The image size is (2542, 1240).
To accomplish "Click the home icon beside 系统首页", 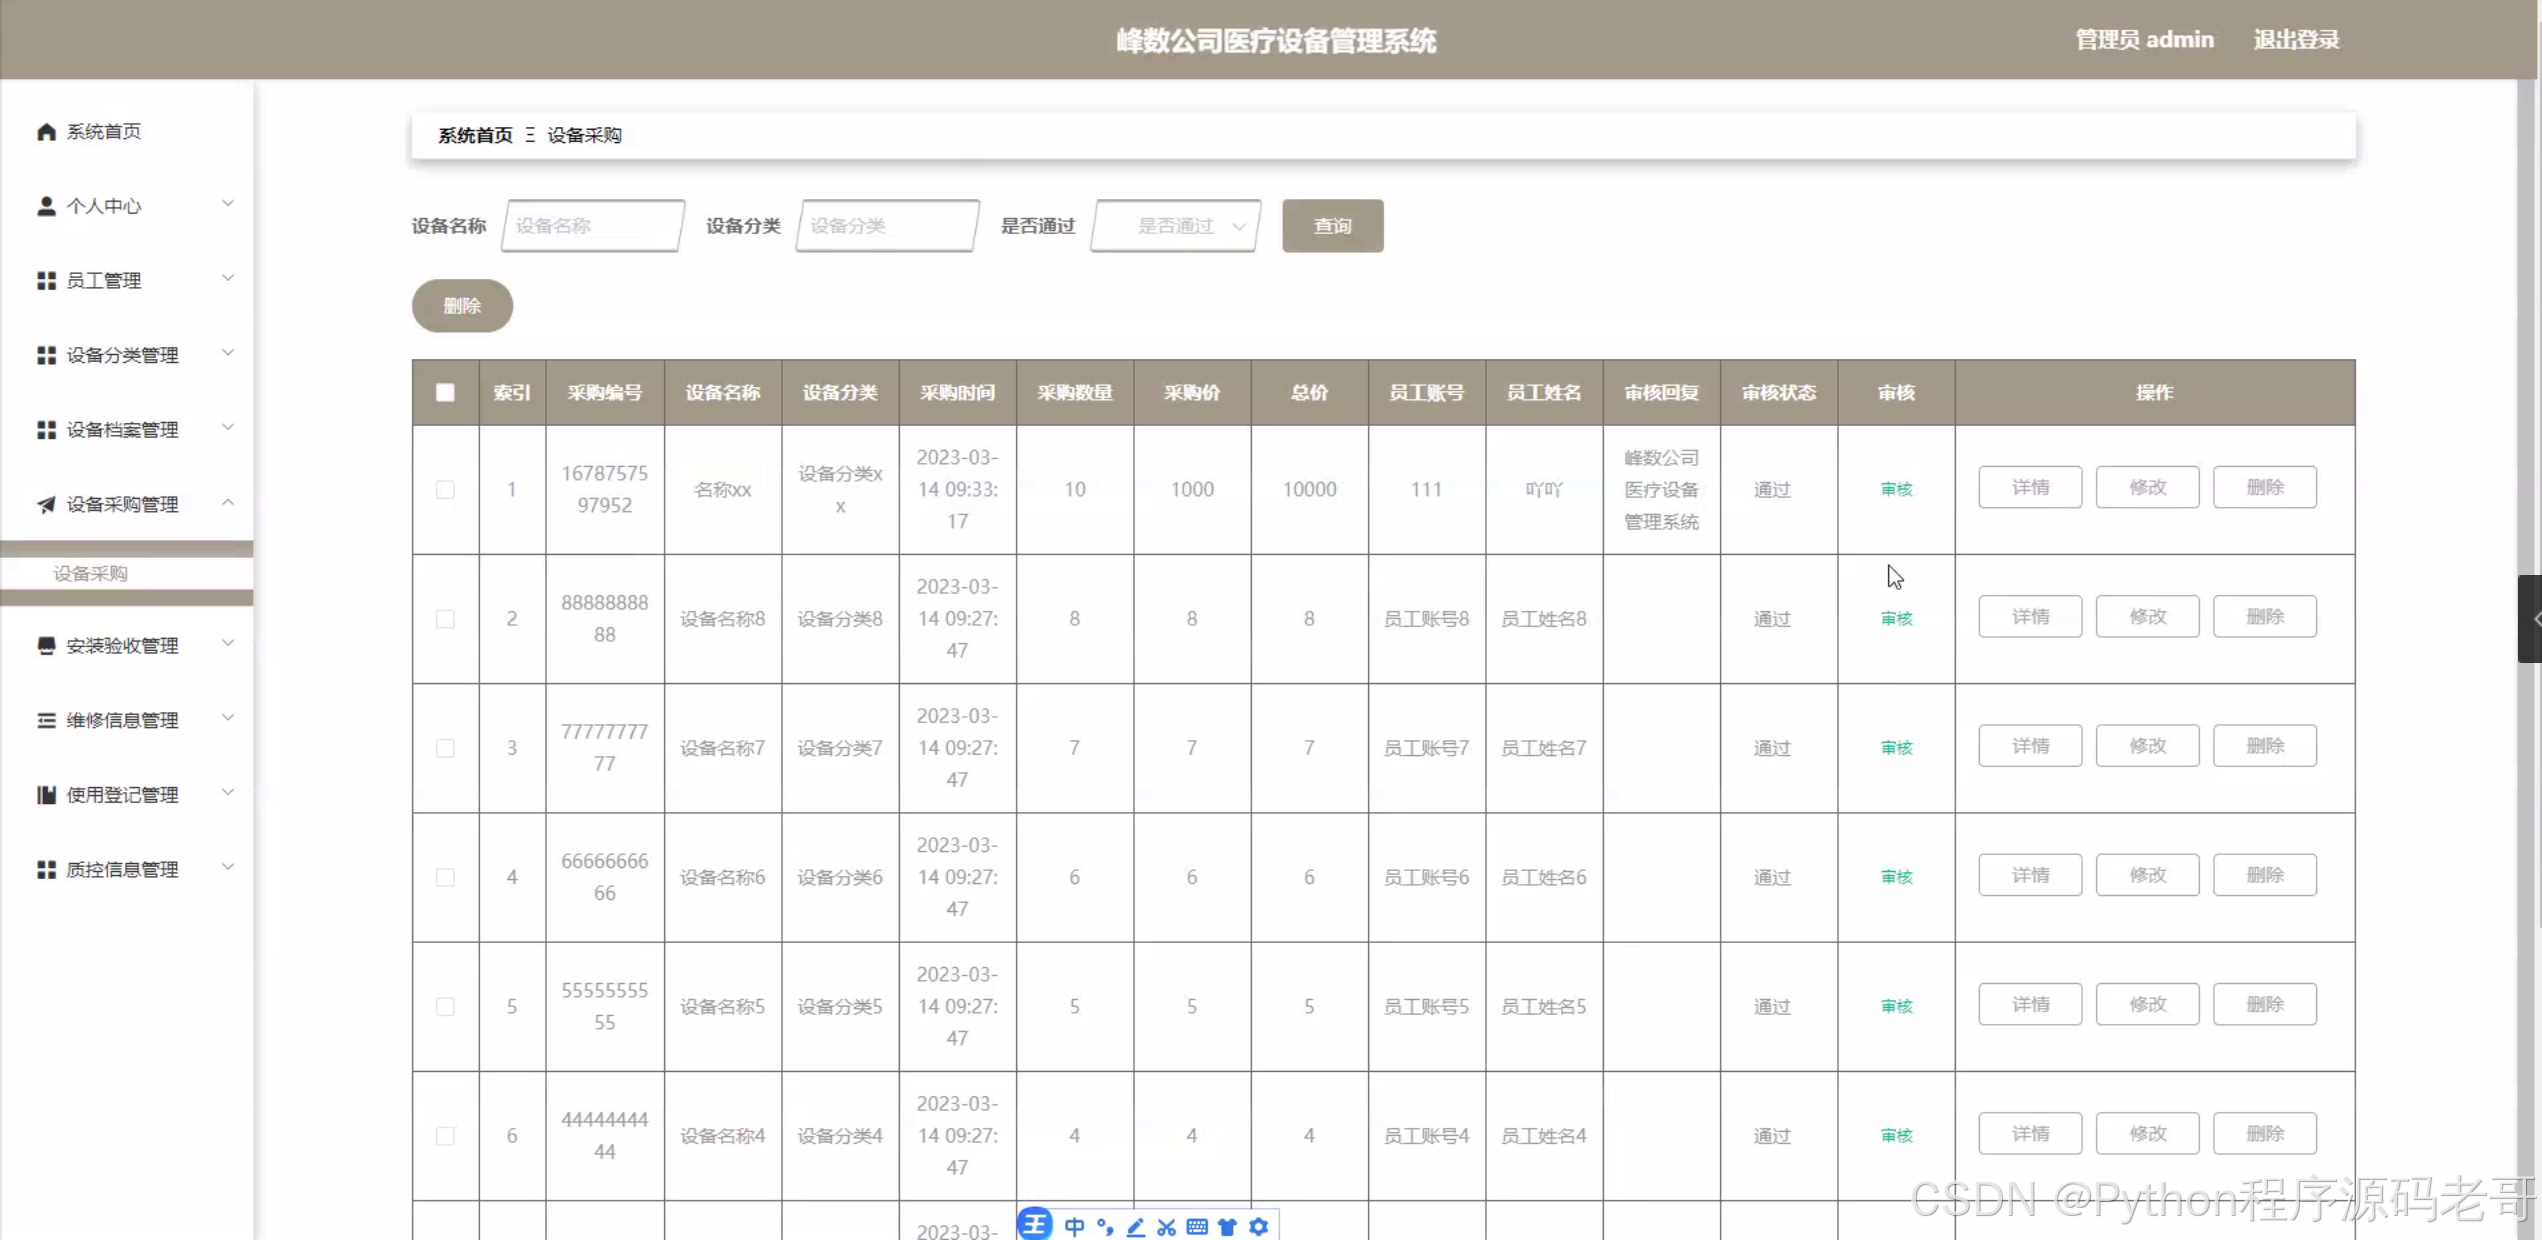I will tap(46, 132).
